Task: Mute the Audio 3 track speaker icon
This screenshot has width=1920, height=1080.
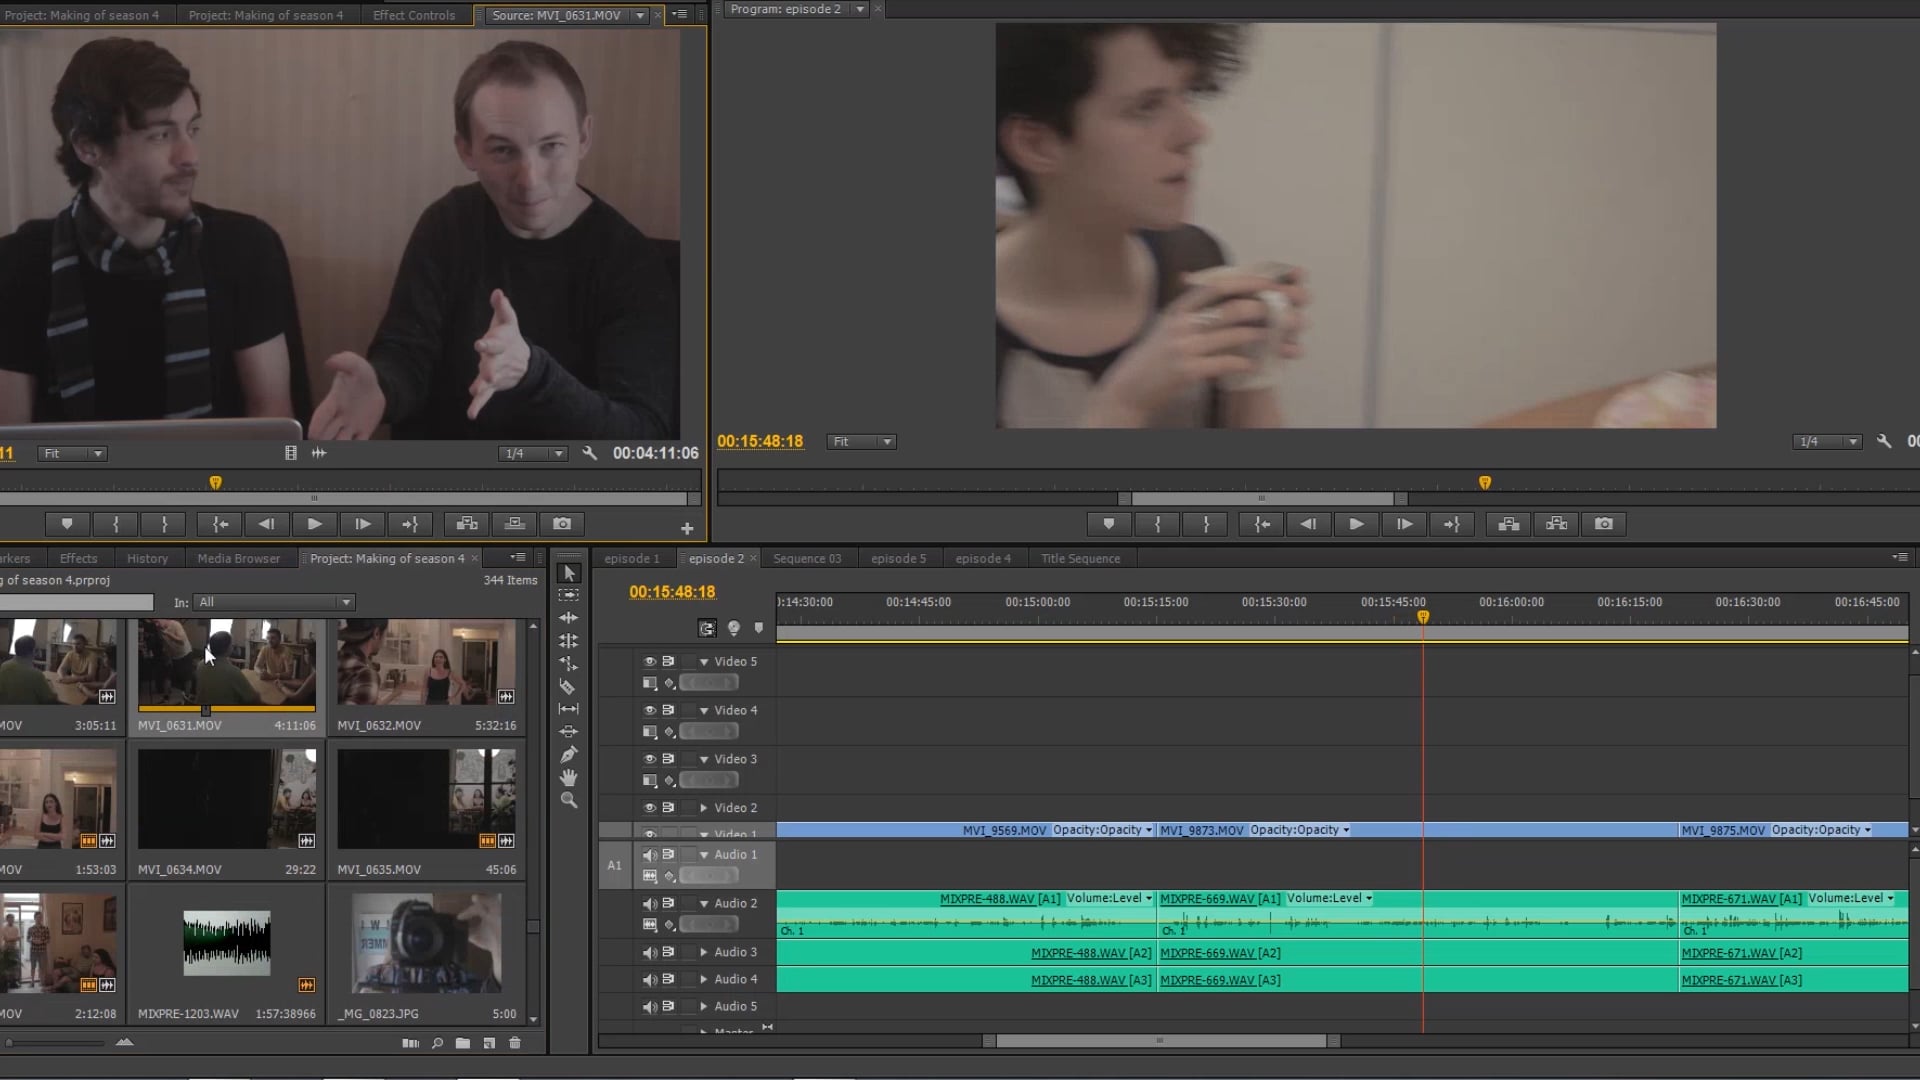Action: [x=649, y=952]
